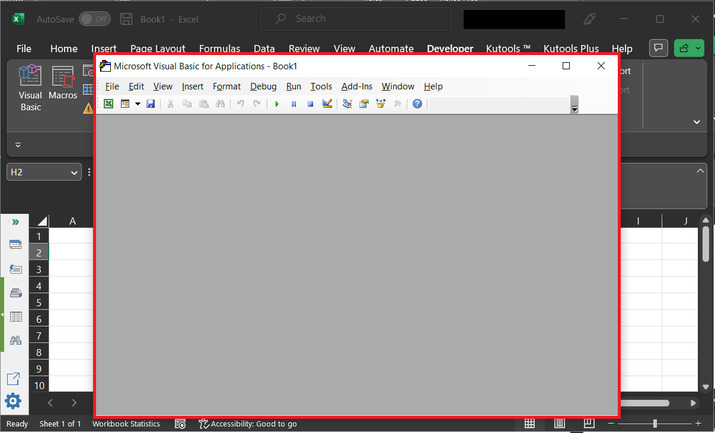Switch to Kutools Plus tab
This screenshot has width=715, height=433.
click(x=571, y=49)
